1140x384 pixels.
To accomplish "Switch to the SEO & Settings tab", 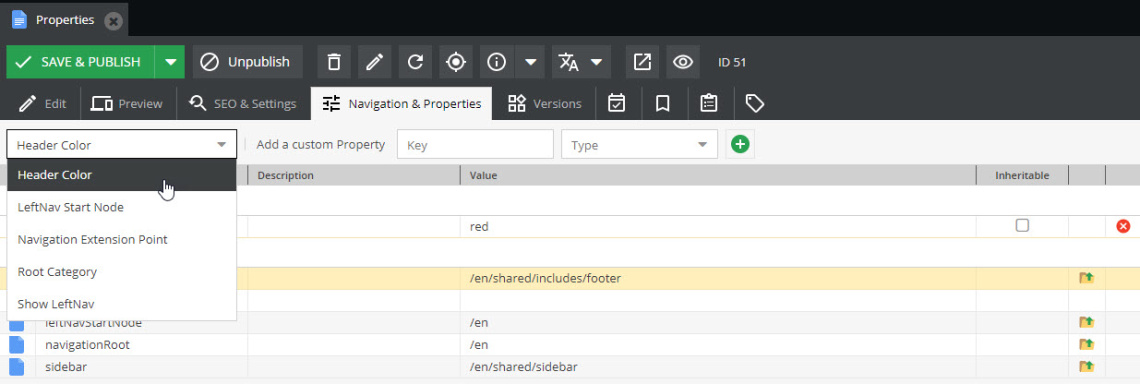I will point(242,104).
